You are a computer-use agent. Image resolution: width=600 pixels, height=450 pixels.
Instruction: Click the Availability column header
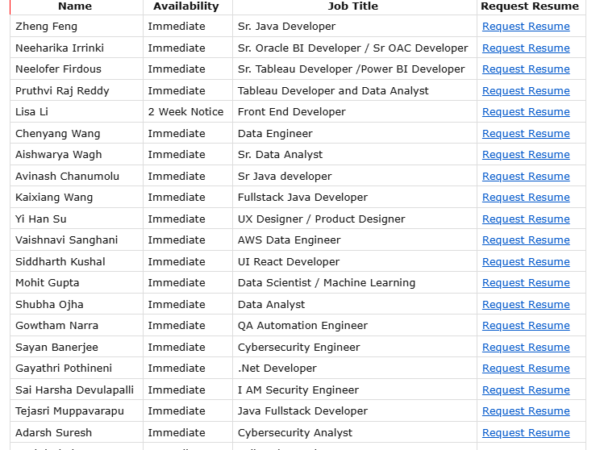[186, 6]
